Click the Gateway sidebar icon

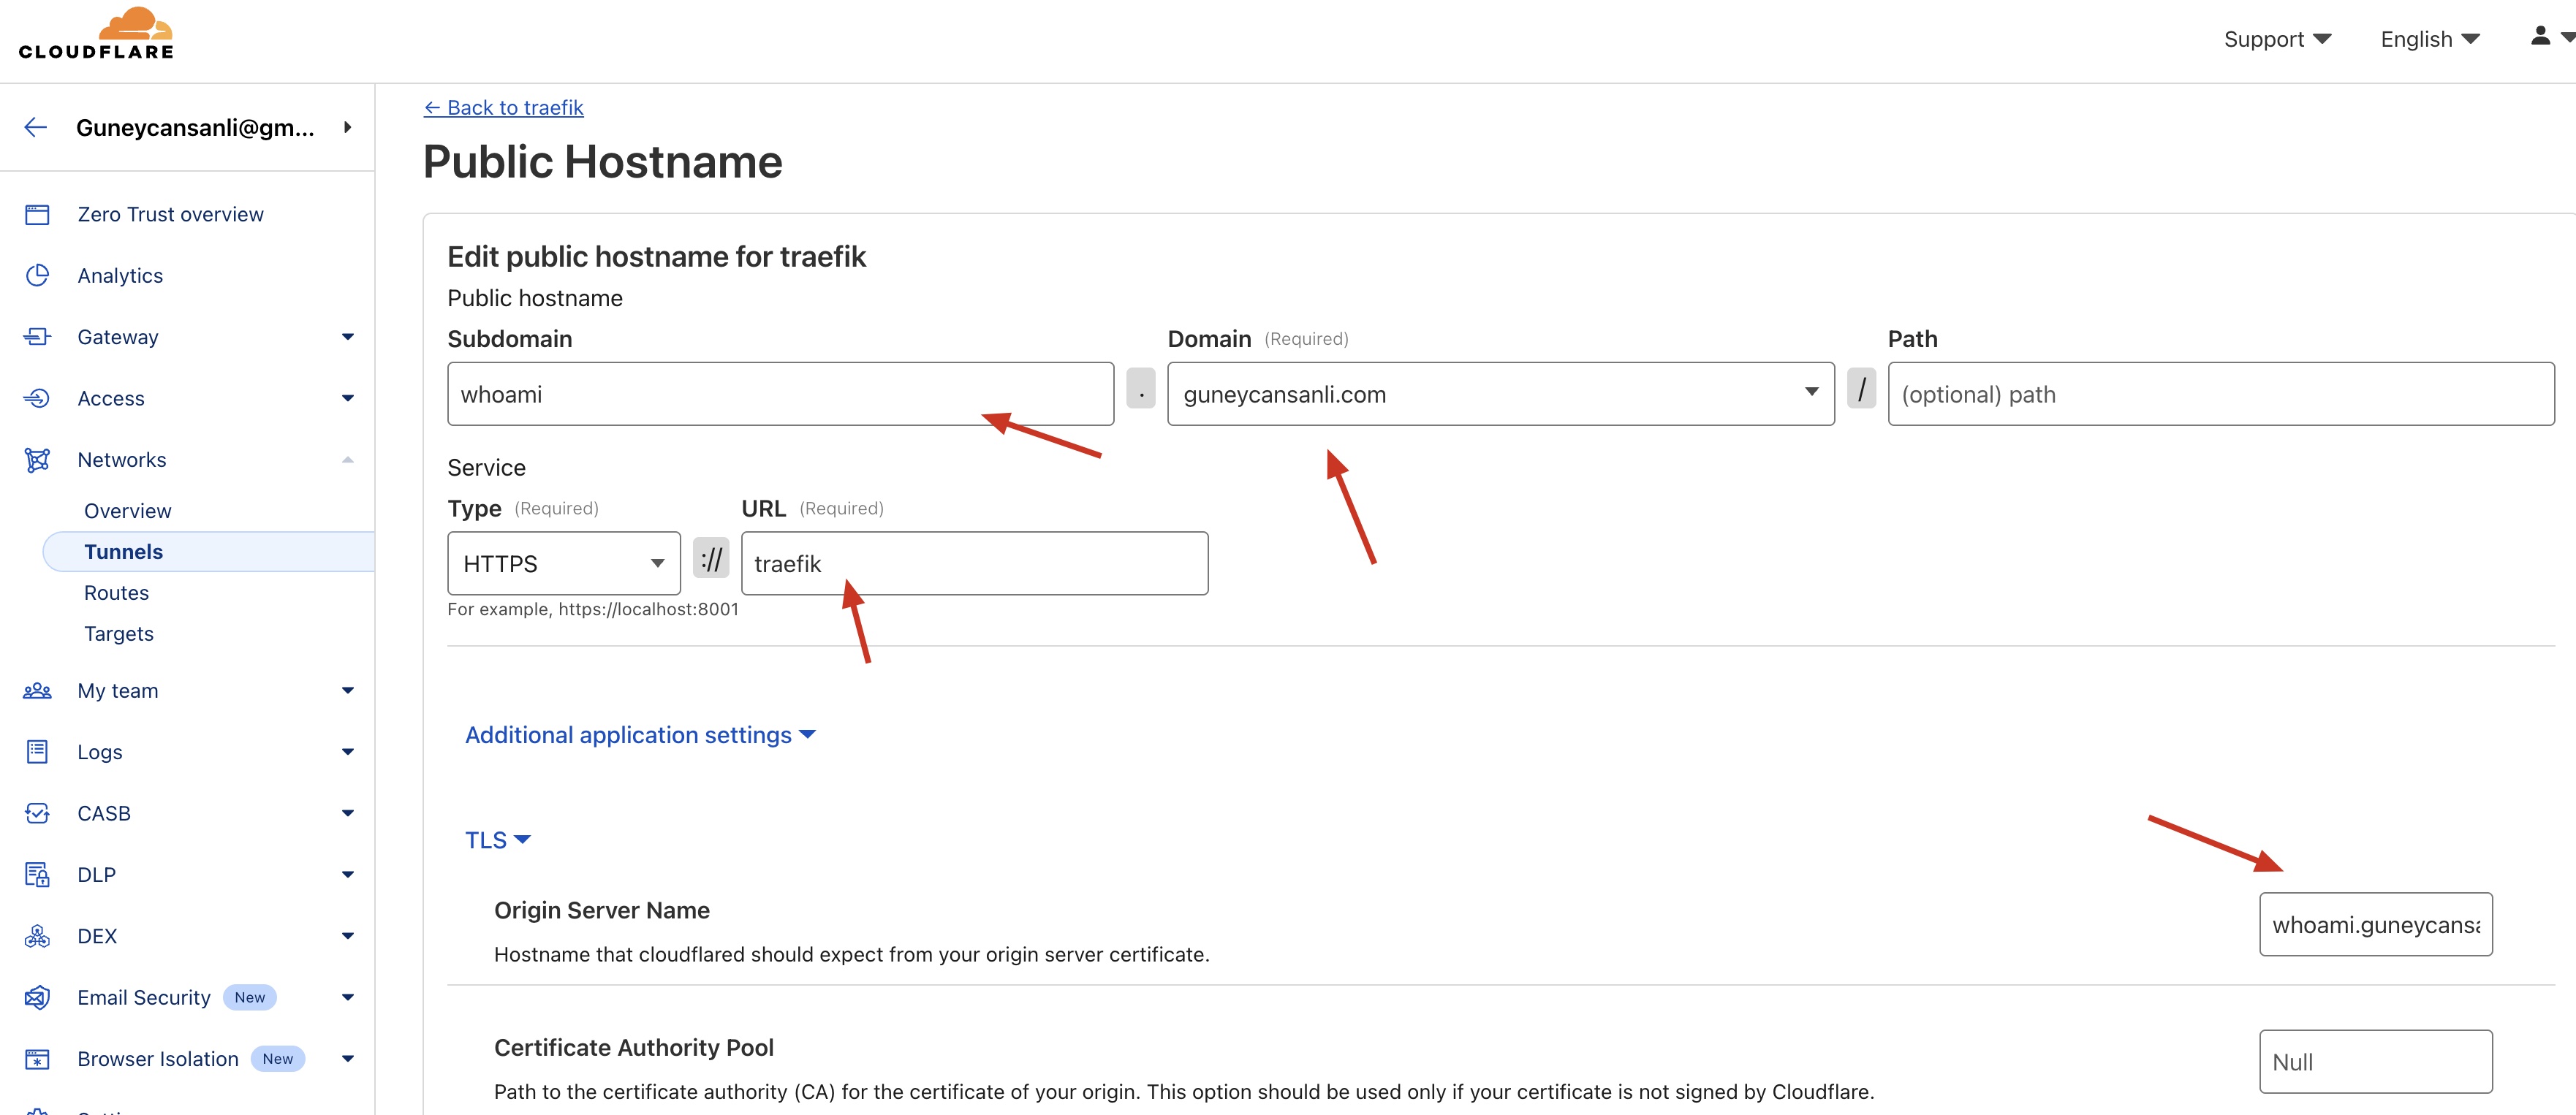[x=37, y=337]
